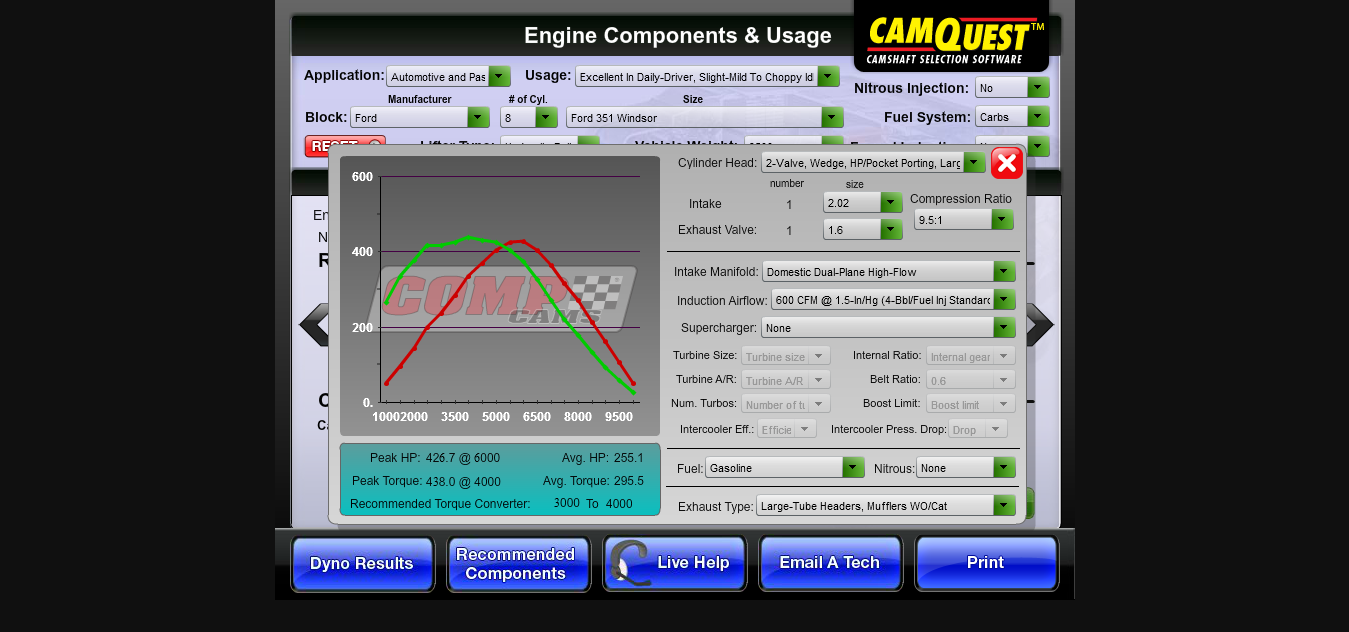Open the Intake Manifold dropdown
The height and width of the screenshot is (632, 1349).
pyautogui.click(x=889, y=272)
